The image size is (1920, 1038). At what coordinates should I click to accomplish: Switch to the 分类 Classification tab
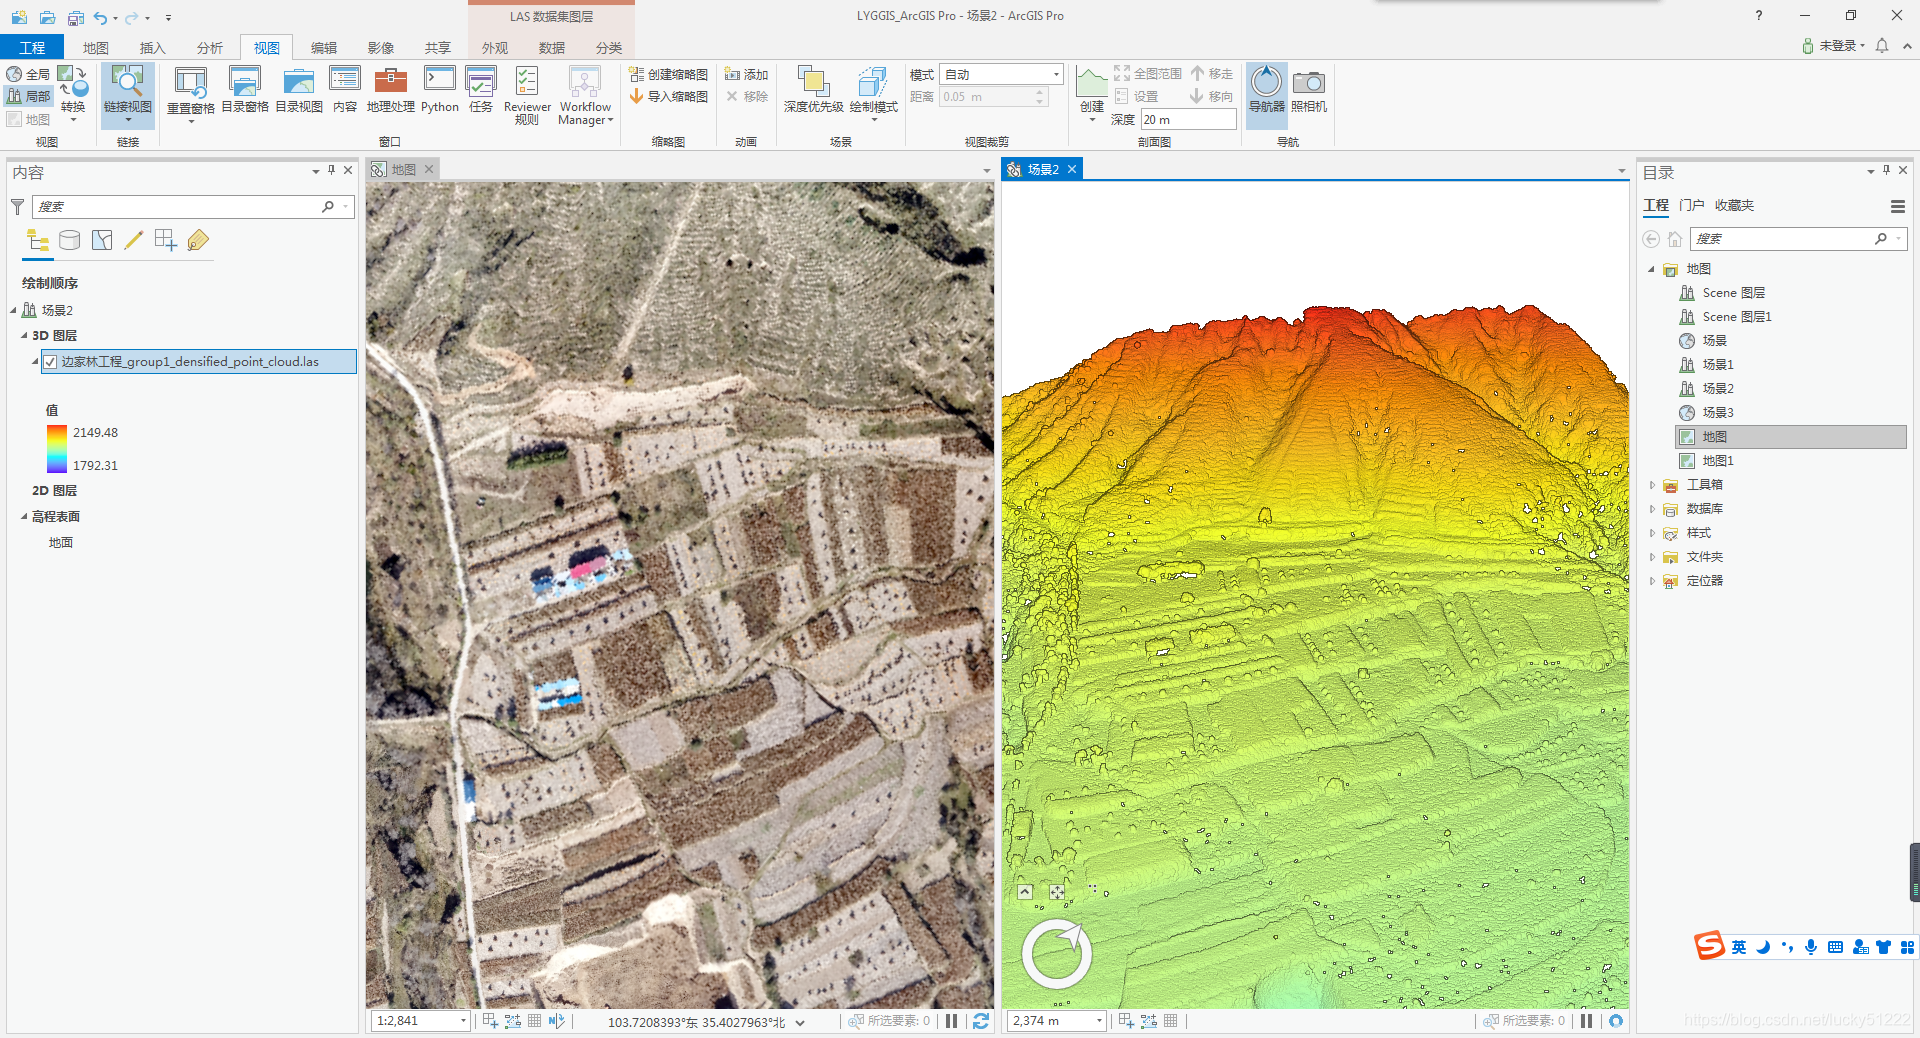pos(609,47)
